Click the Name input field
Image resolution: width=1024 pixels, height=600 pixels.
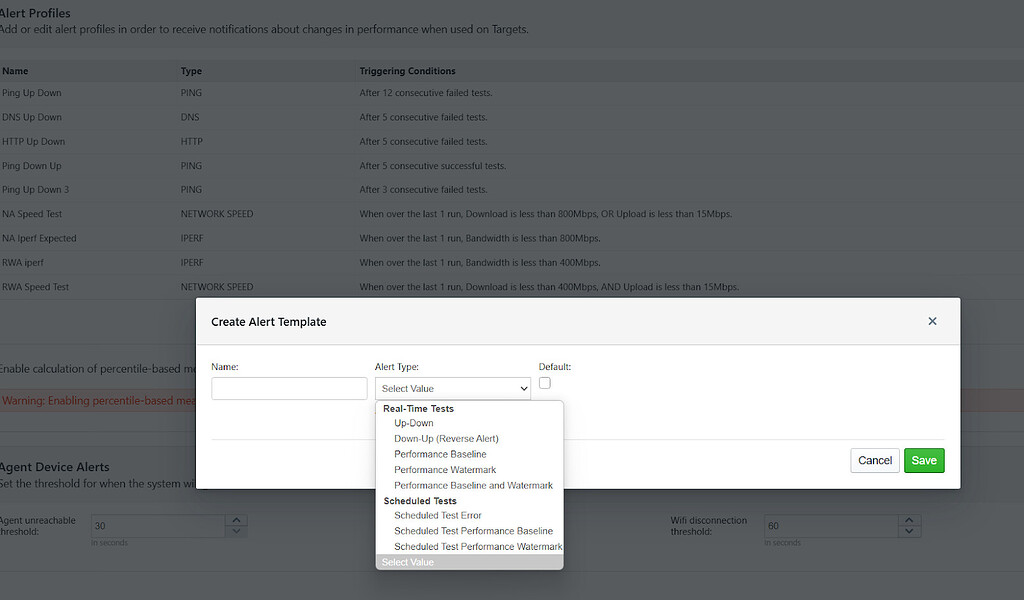click(289, 388)
